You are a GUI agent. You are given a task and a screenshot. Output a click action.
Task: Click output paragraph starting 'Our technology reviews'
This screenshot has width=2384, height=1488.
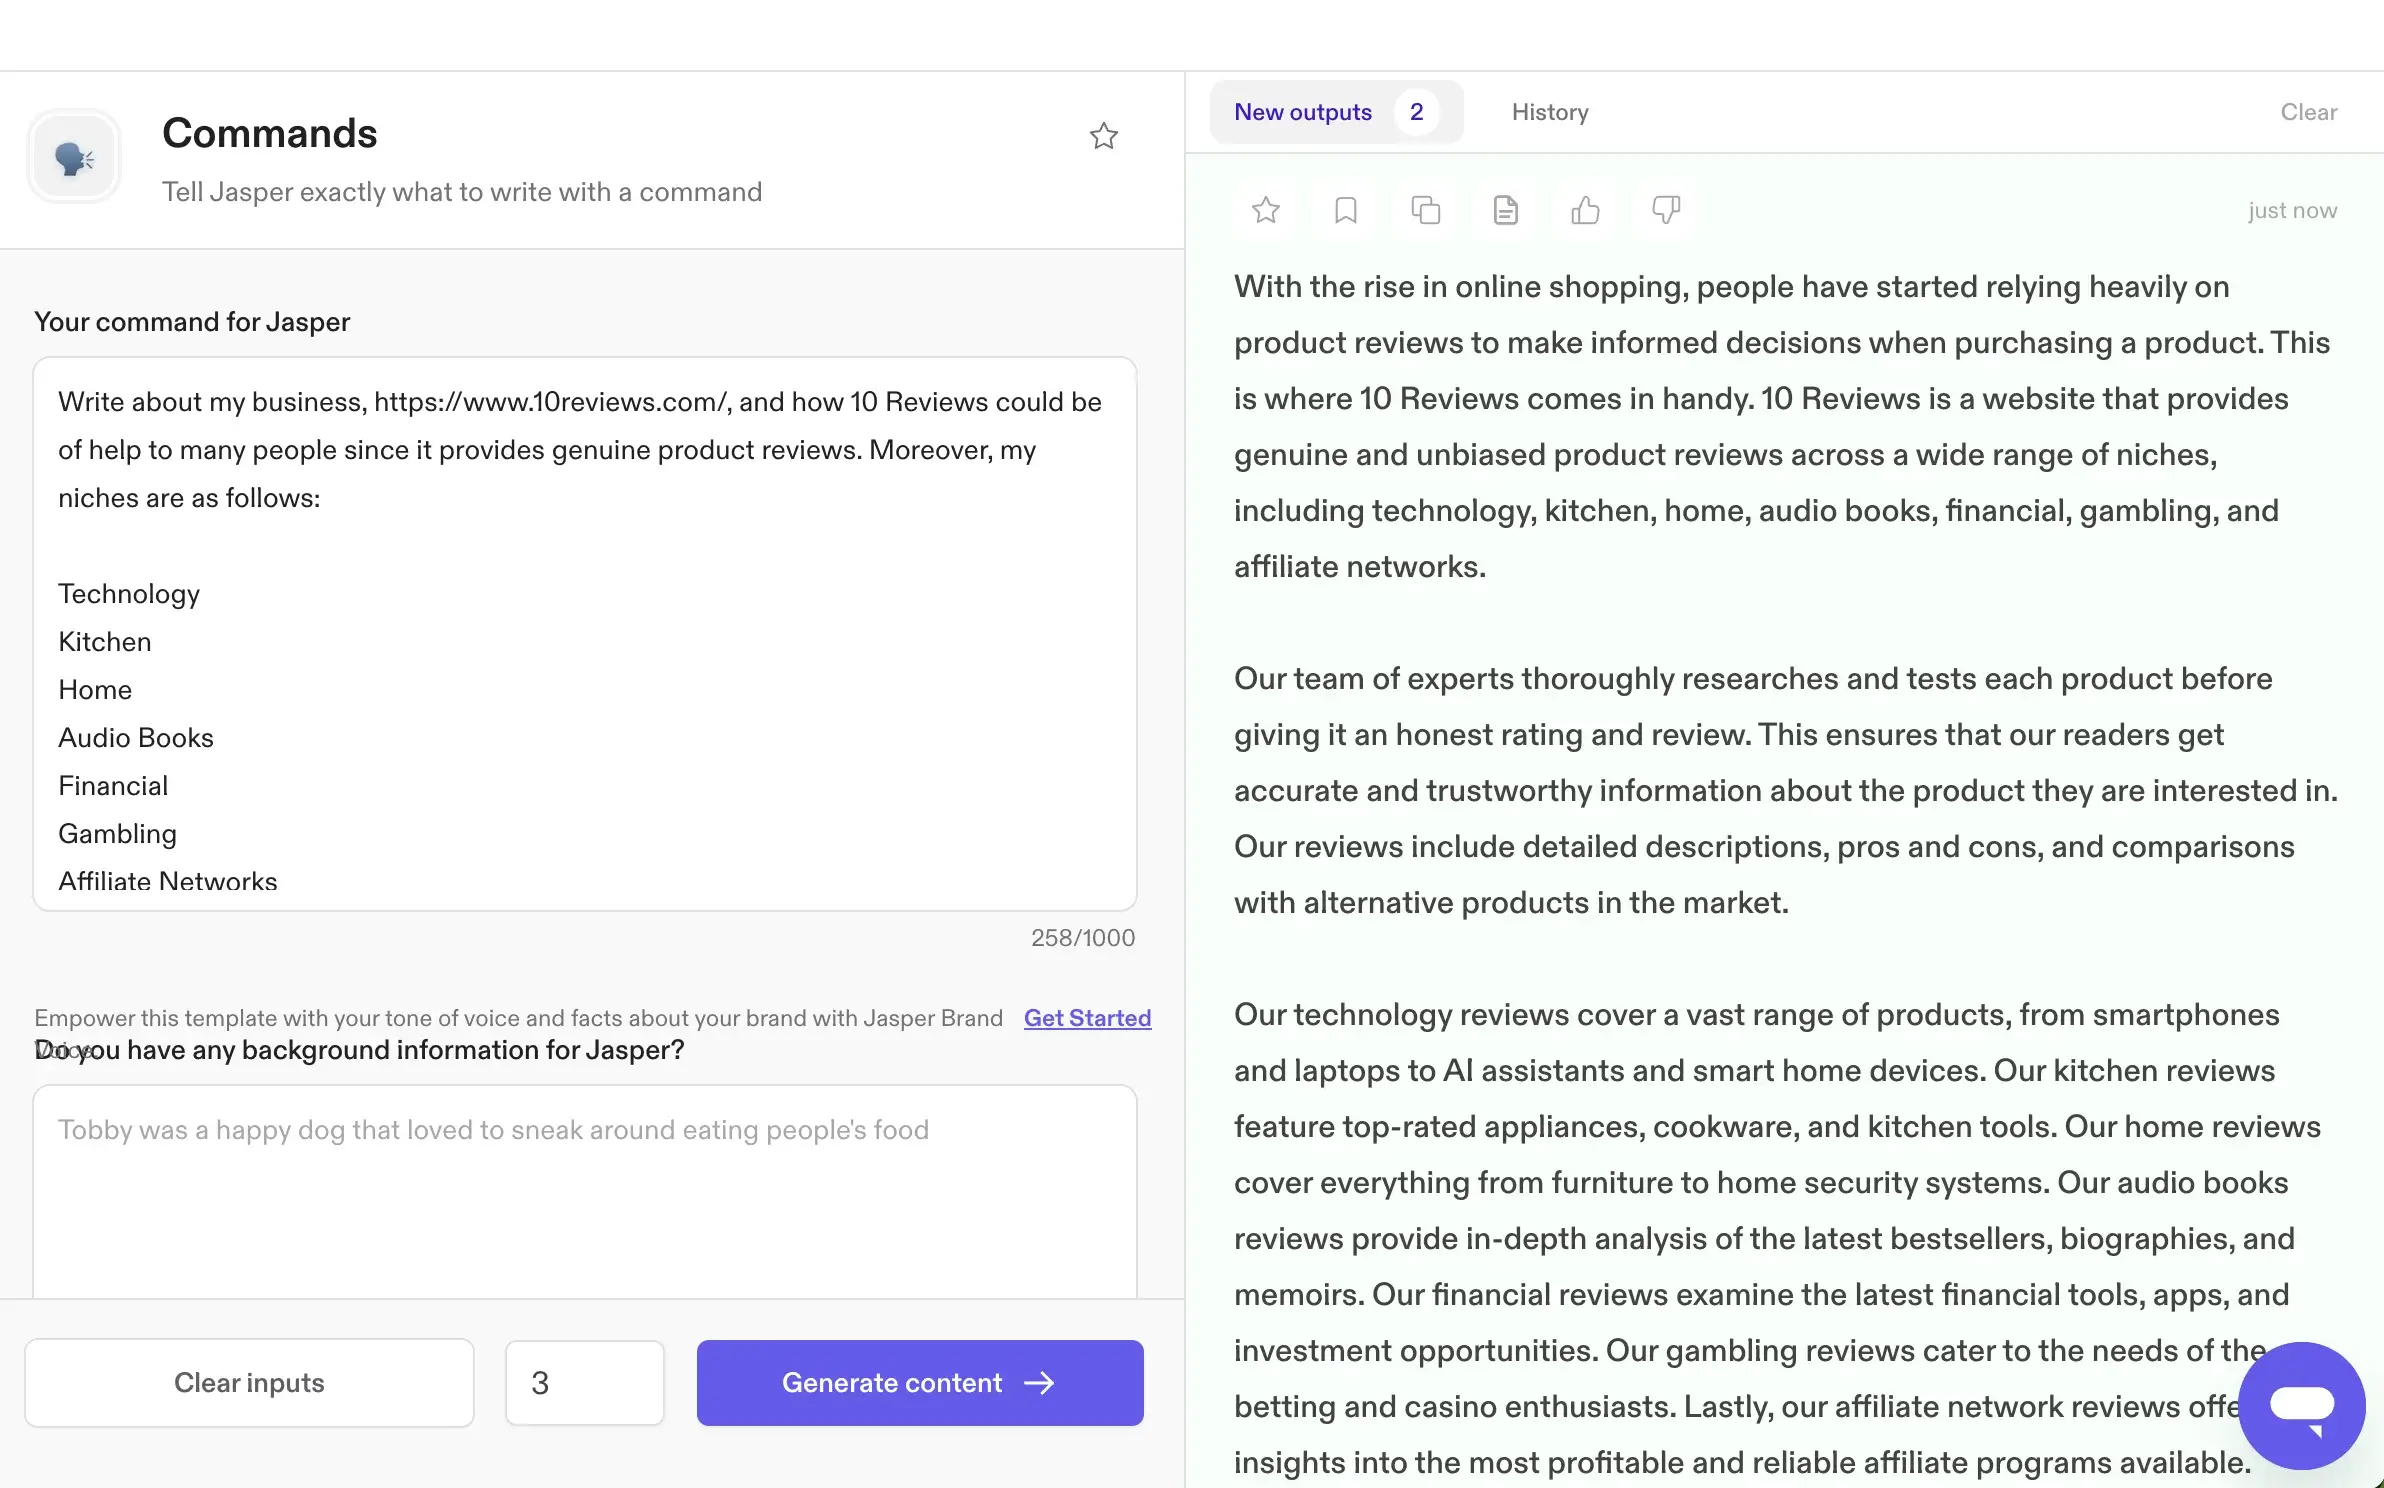click(x=1778, y=1238)
